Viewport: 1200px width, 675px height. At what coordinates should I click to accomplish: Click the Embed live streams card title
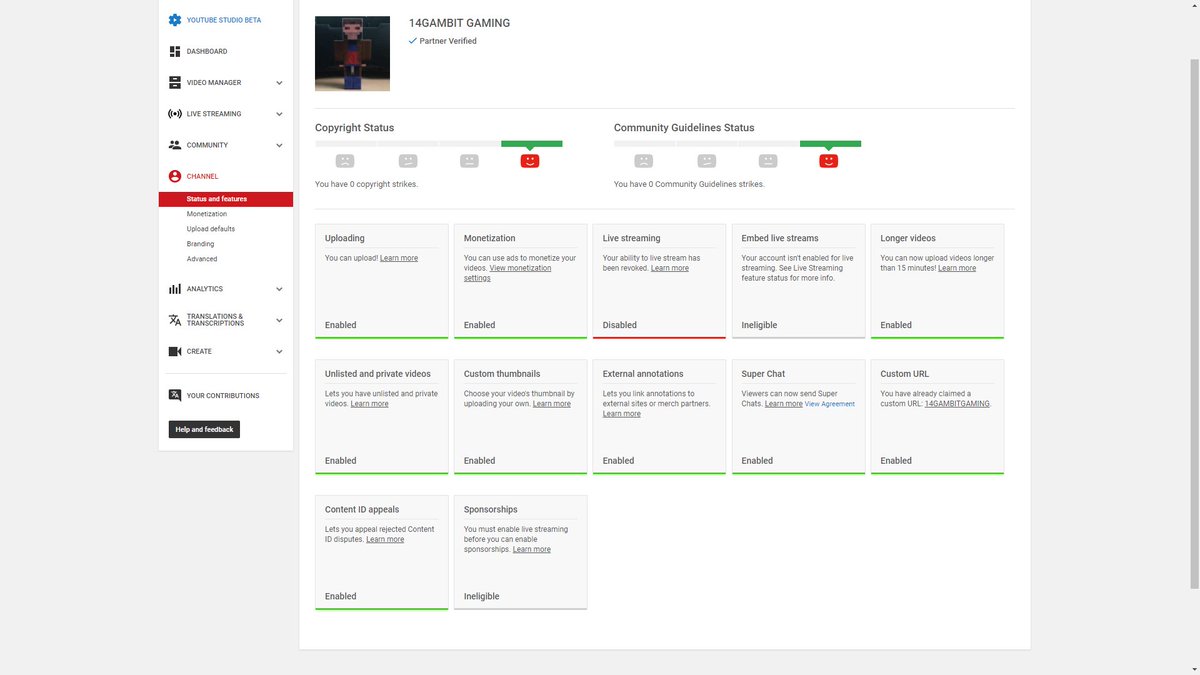[x=780, y=238]
